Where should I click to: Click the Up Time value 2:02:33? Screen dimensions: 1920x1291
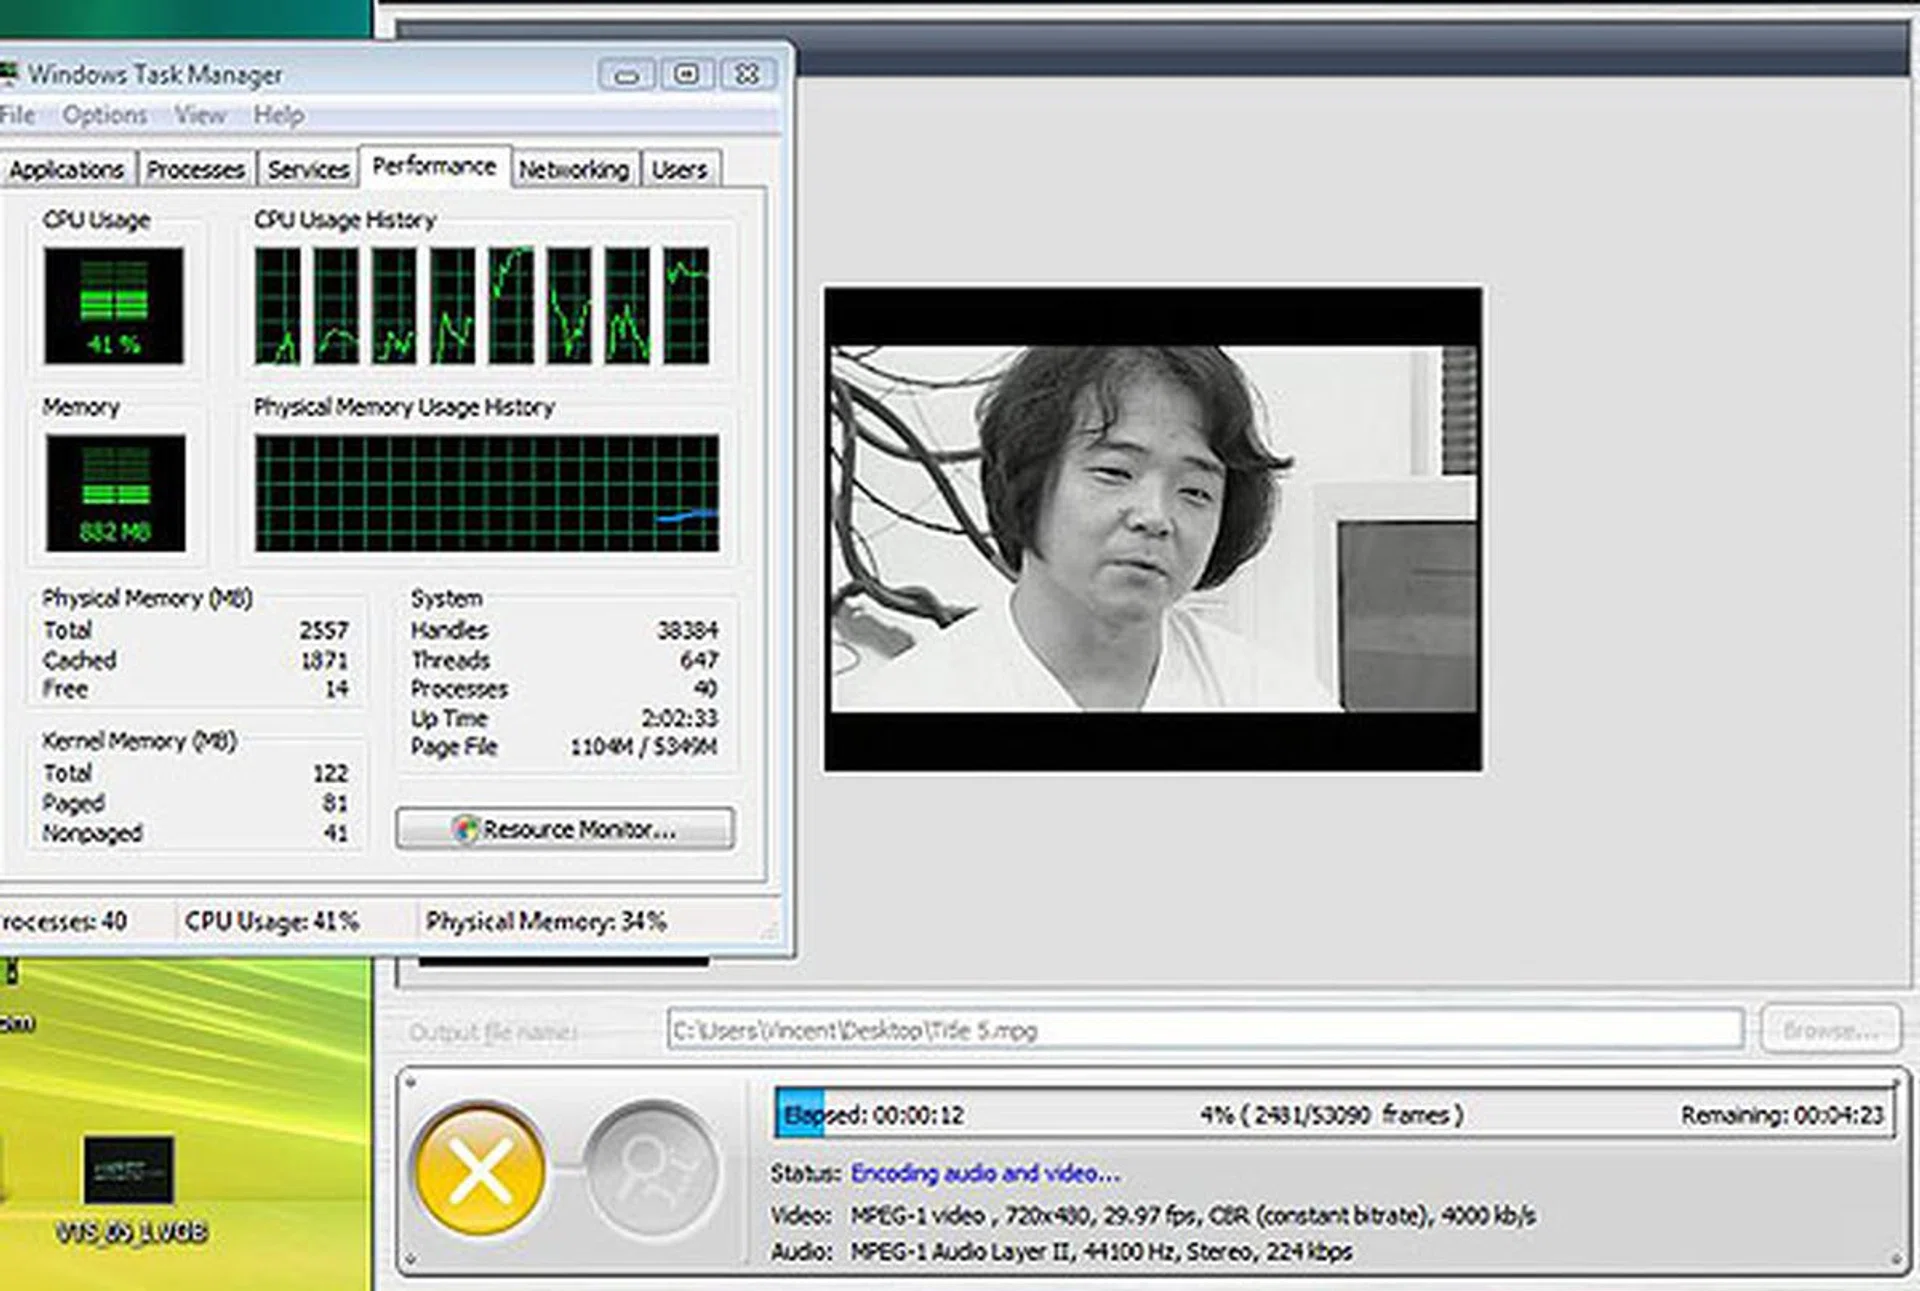click(680, 718)
